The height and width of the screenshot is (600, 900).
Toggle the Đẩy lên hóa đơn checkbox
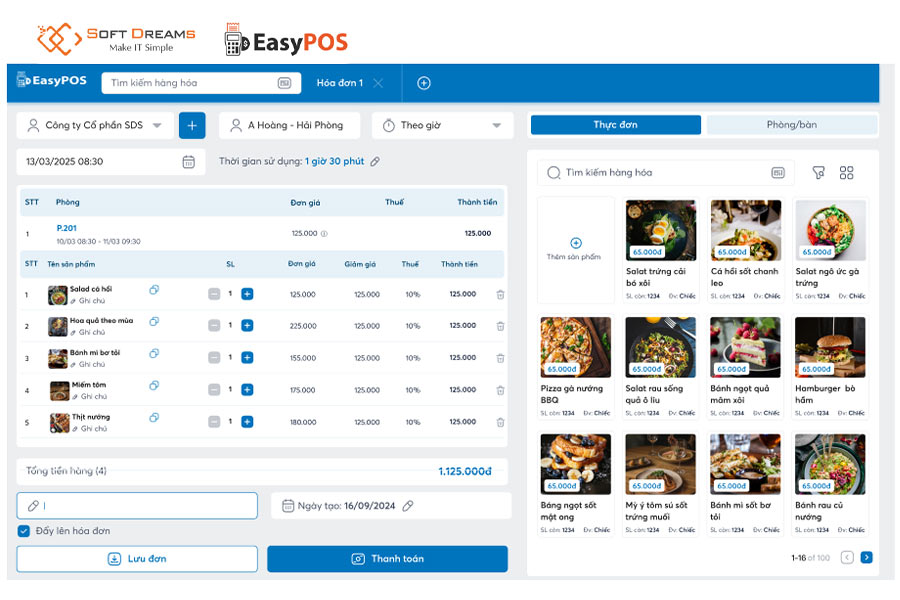[x=24, y=531]
